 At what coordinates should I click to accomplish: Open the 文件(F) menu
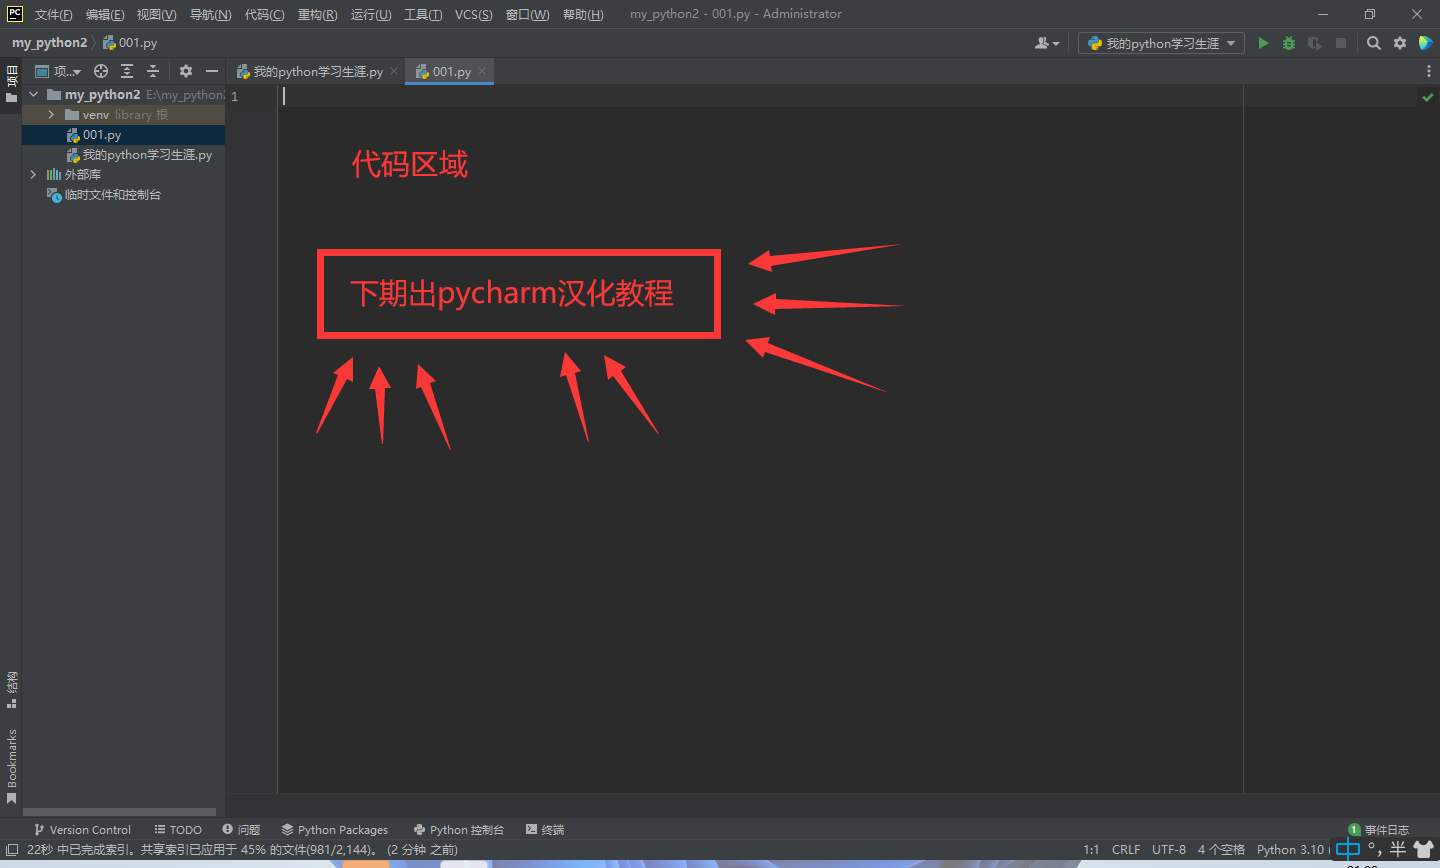[54, 14]
